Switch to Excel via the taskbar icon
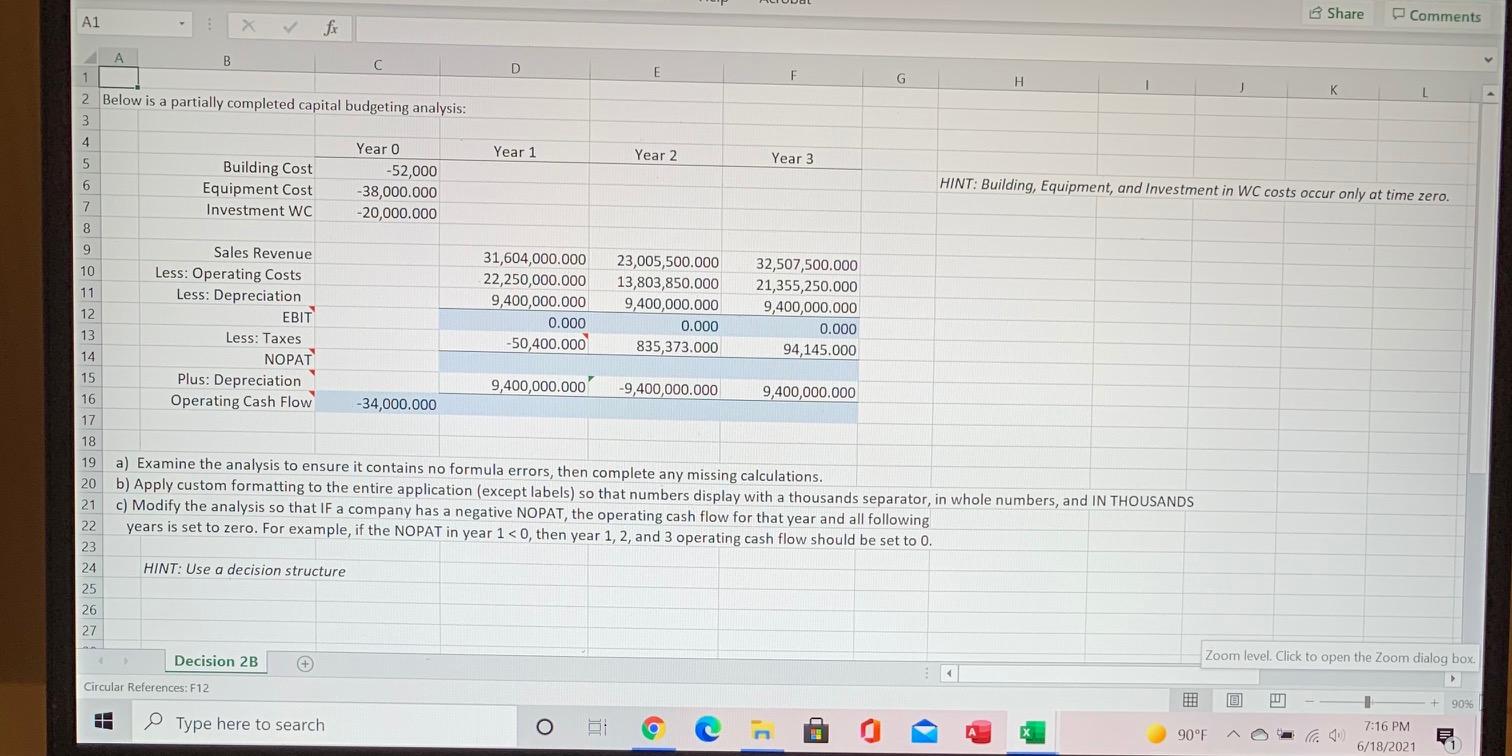 (x=1030, y=733)
